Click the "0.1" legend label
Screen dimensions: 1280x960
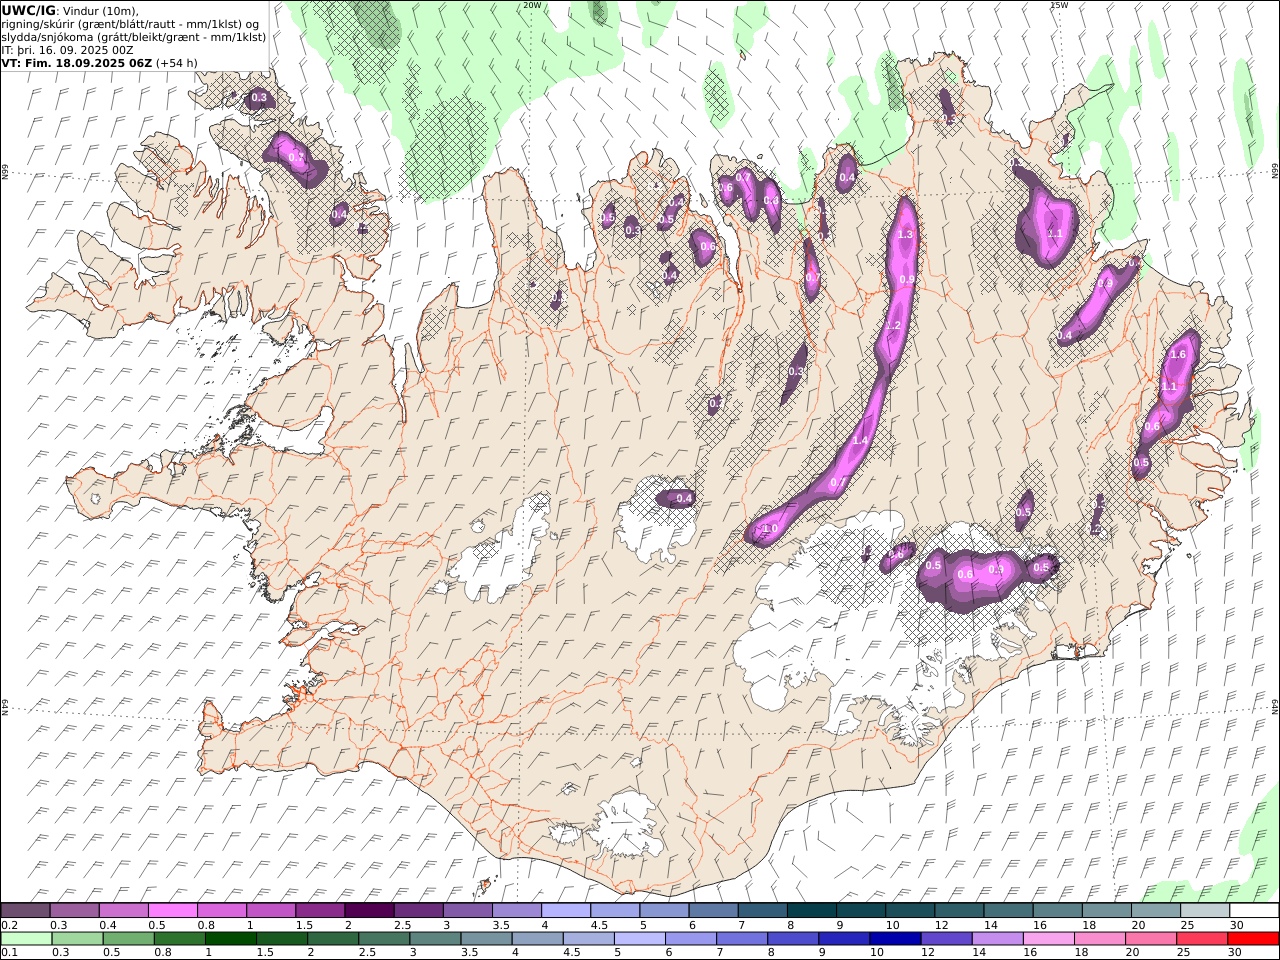(10, 953)
